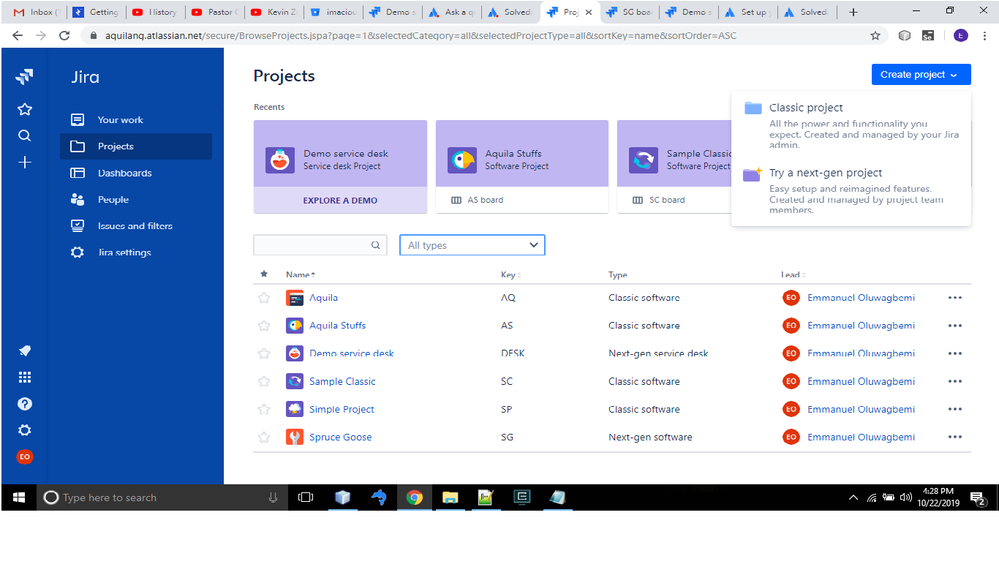Image resolution: width=999 pixels, height=562 pixels.
Task: Click the Classic project folder icon
Action: (753, 108)
